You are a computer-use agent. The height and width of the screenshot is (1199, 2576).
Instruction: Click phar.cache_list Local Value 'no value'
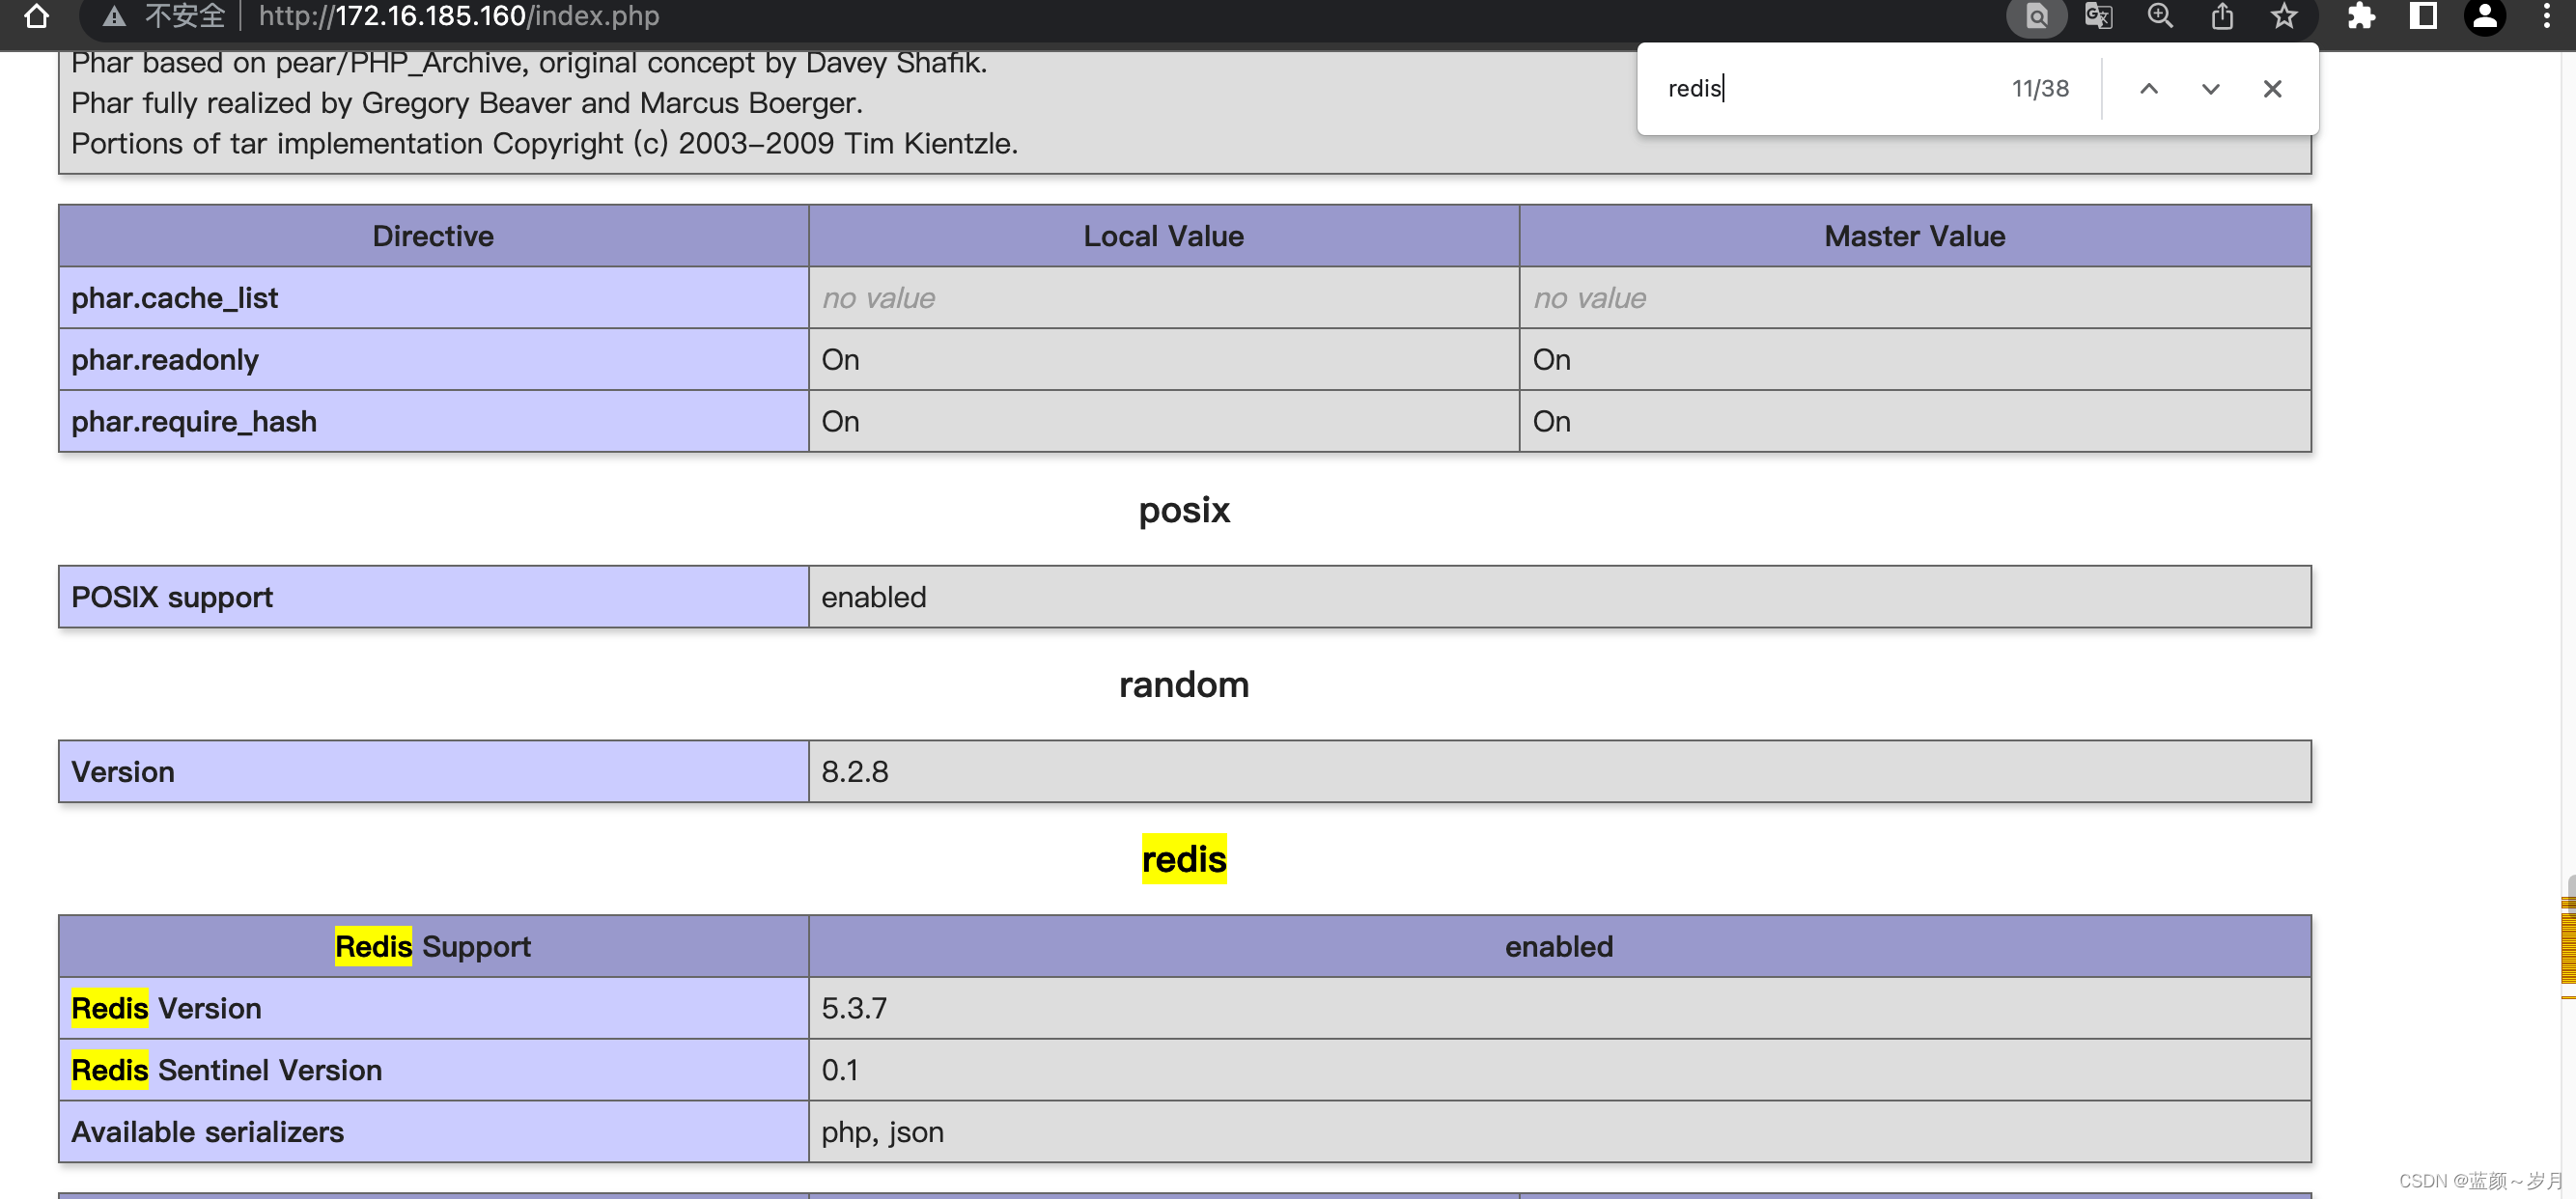click(878, 298)
